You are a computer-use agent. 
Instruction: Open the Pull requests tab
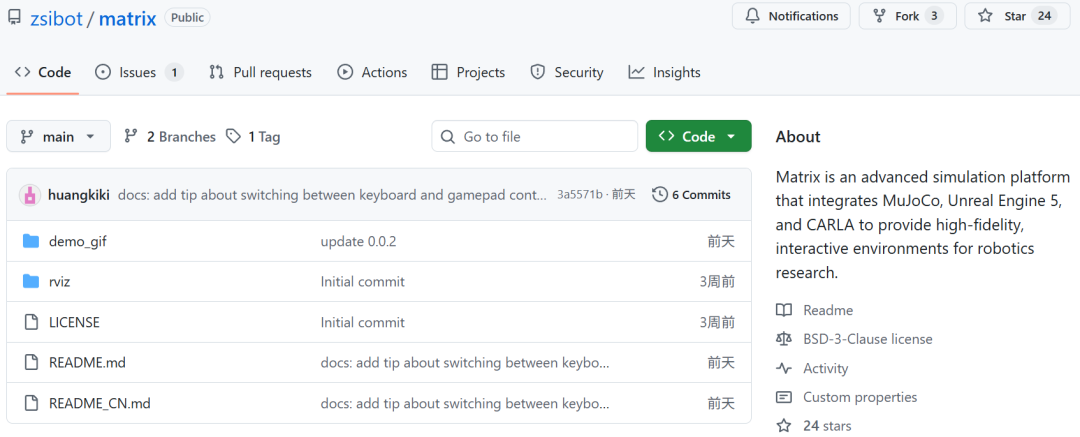tap(260, 72)
